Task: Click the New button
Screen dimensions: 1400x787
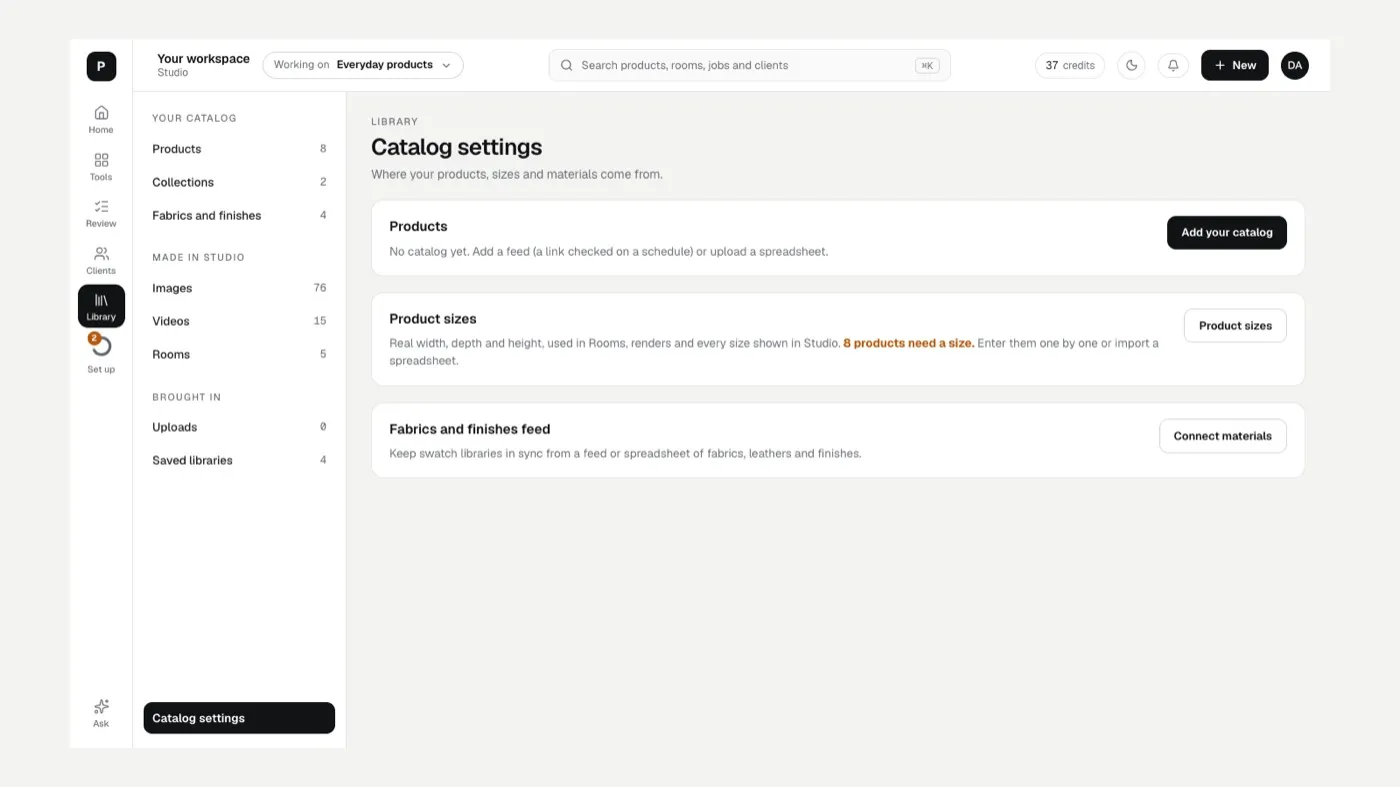Action: pos(1235,65)
